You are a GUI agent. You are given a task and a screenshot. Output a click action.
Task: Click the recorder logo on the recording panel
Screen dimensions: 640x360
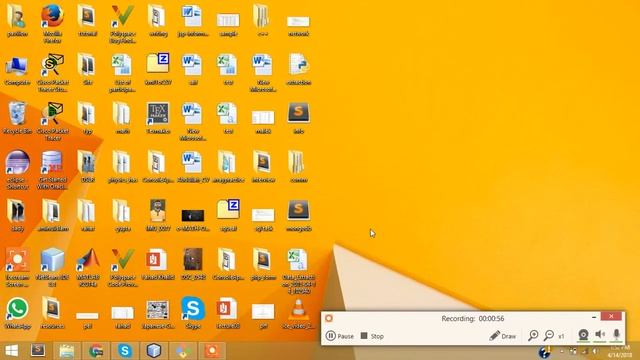pos(329,318)
